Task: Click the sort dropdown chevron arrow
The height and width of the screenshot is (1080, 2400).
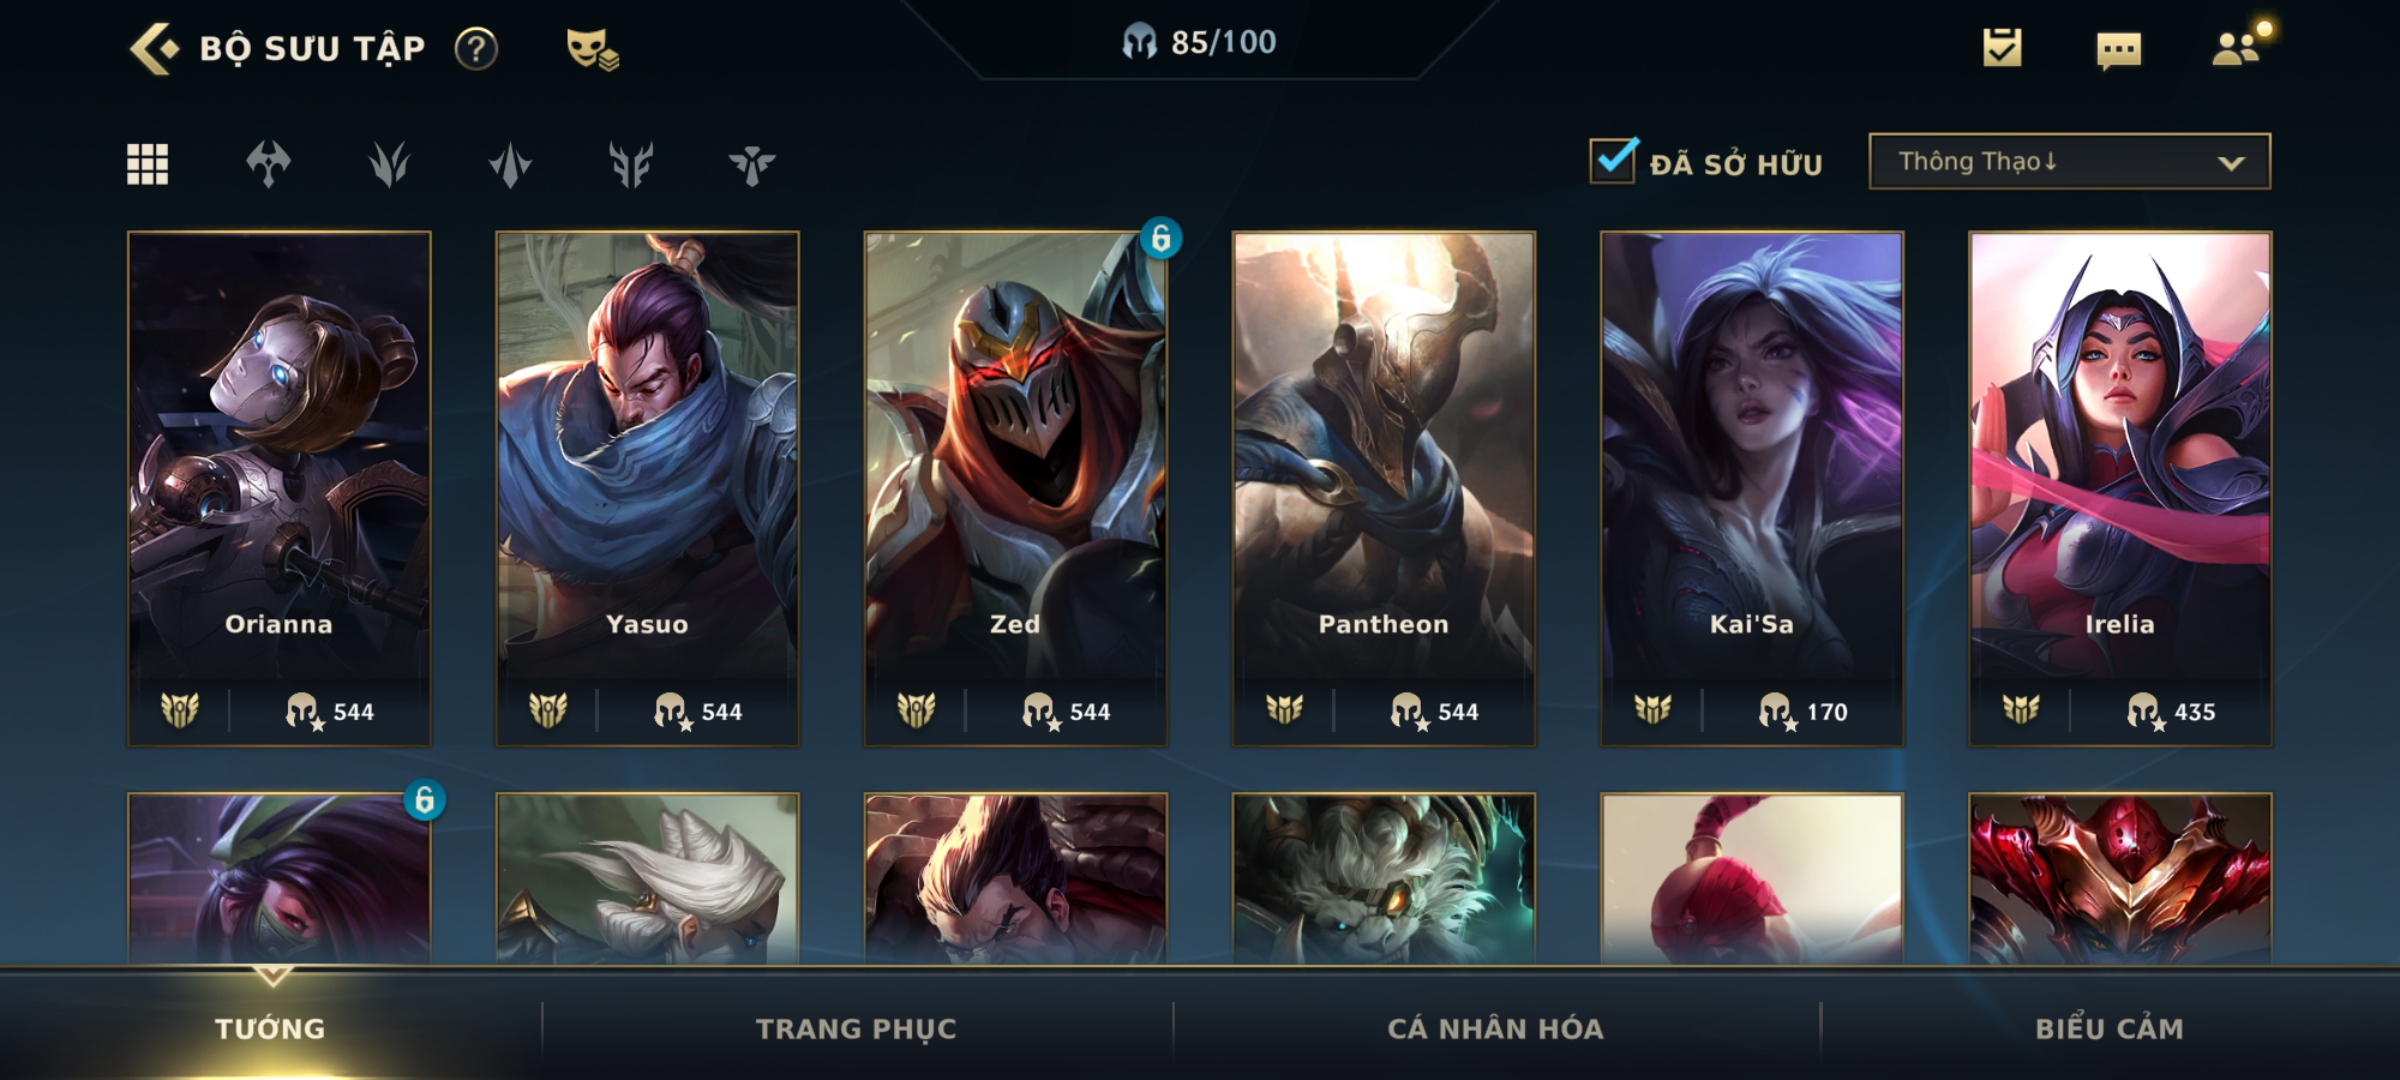Action: [x=2231, y=163]
